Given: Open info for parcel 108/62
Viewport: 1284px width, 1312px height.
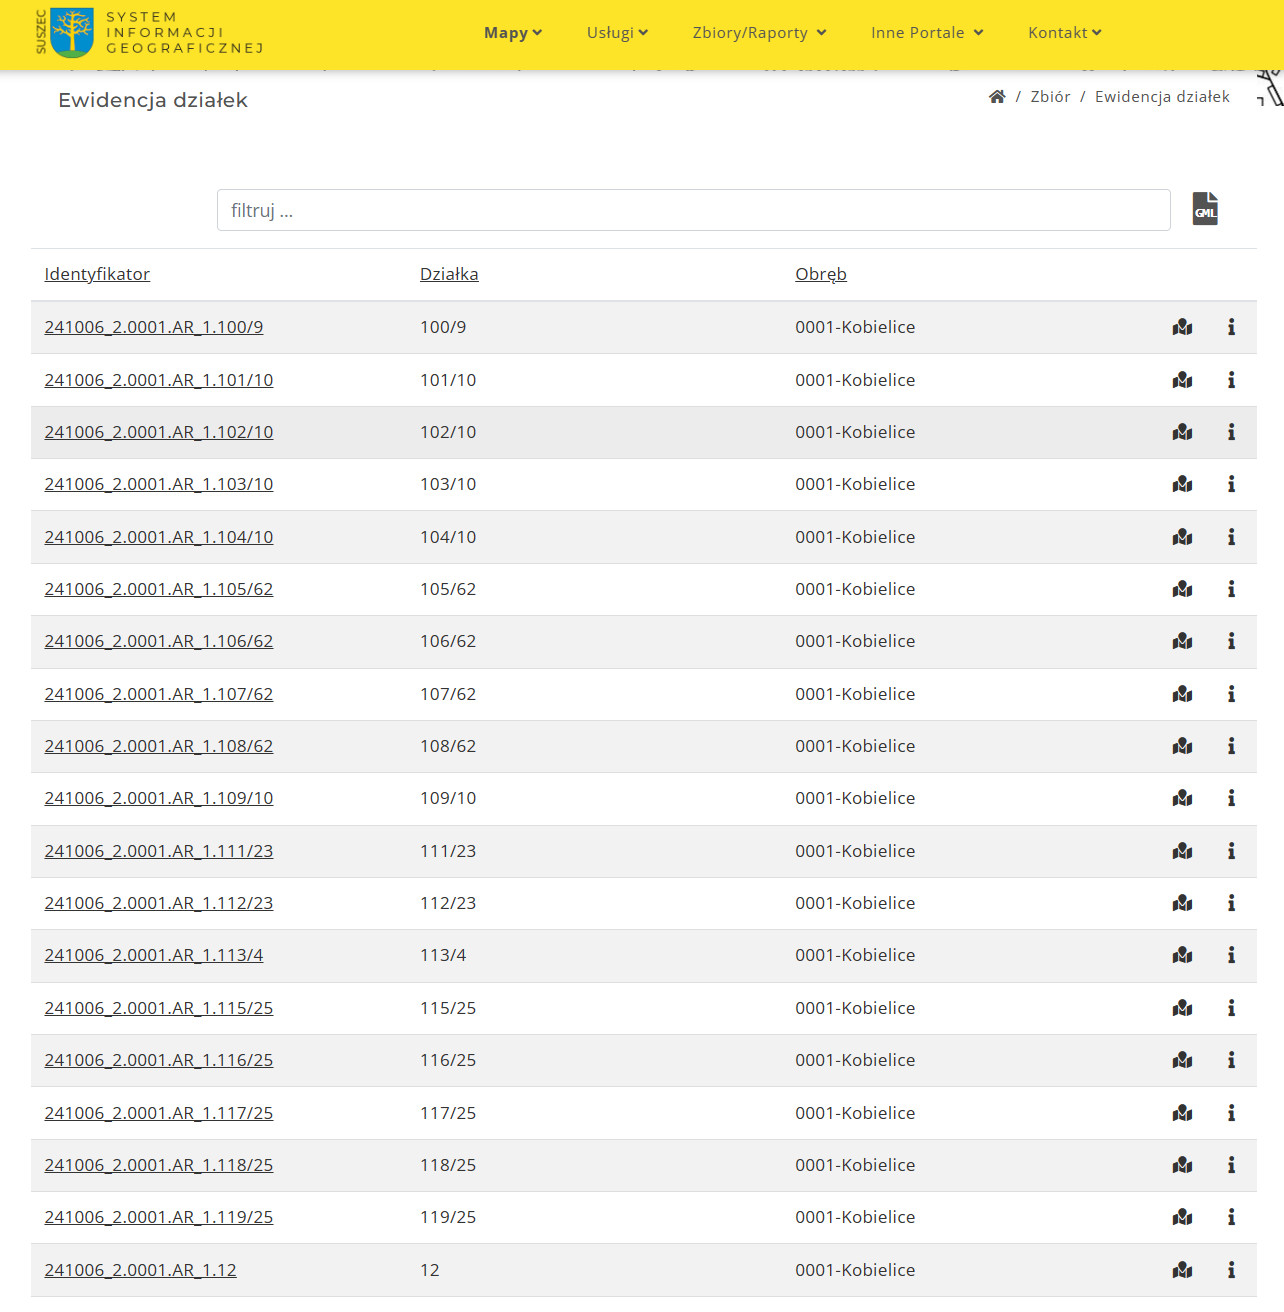Looking at the screenshot, I should pyautogui.click(x=1231, y=746).
